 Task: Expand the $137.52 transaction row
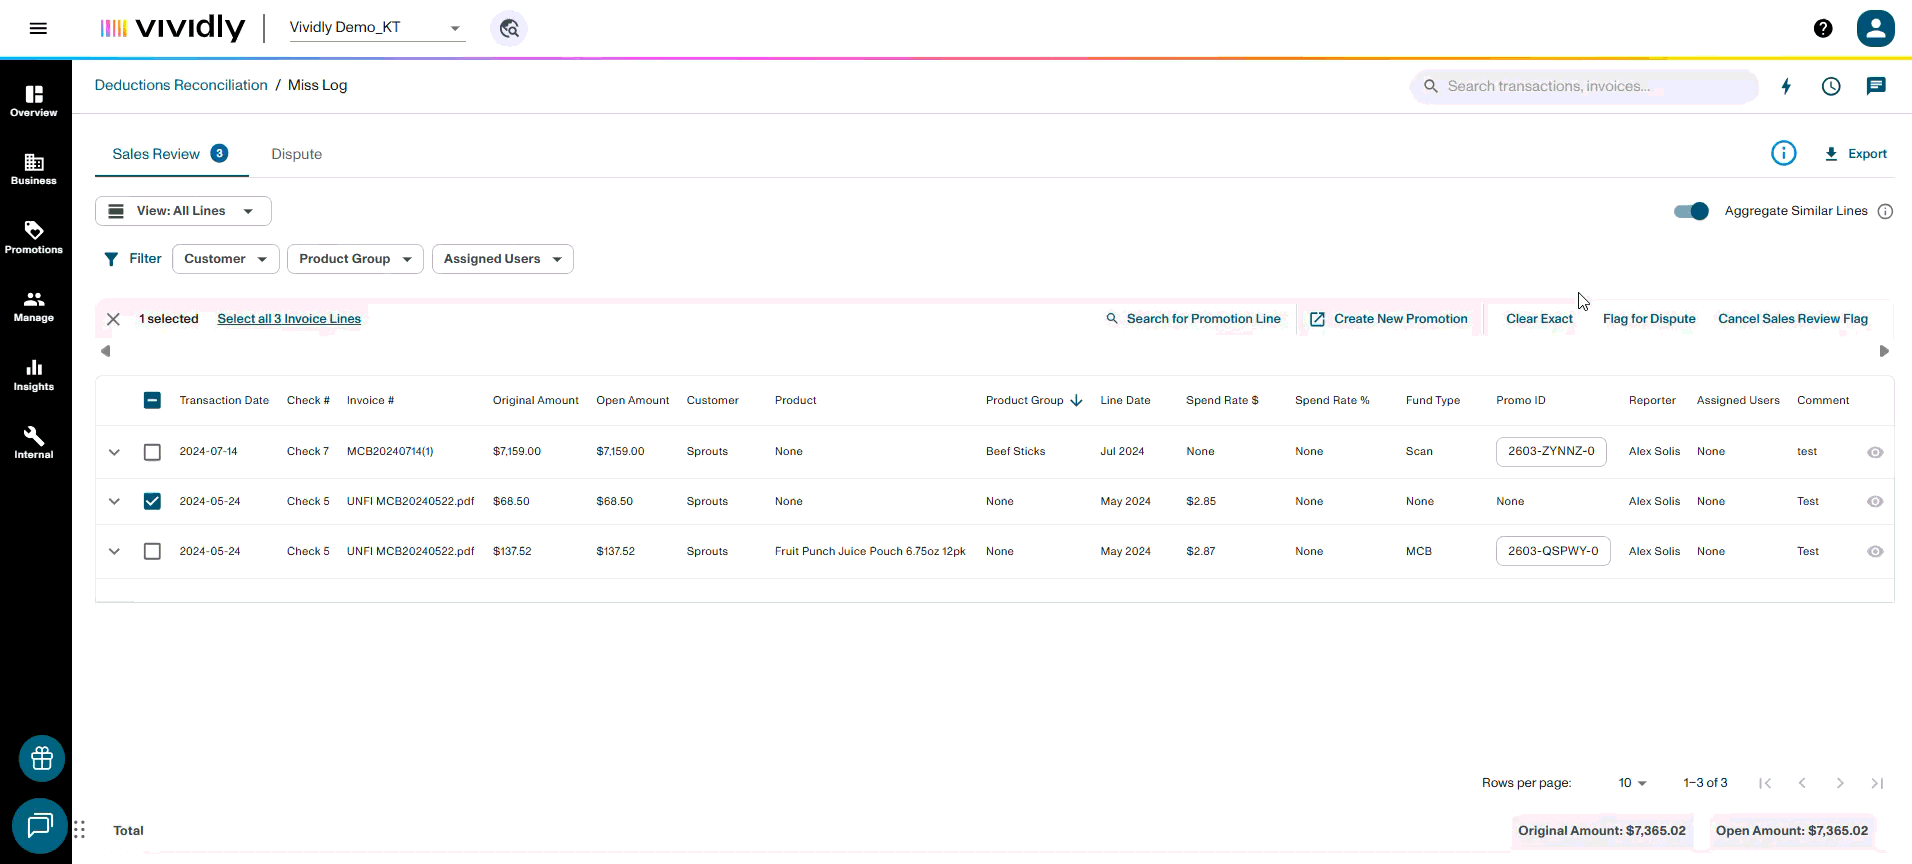[114, 551]
